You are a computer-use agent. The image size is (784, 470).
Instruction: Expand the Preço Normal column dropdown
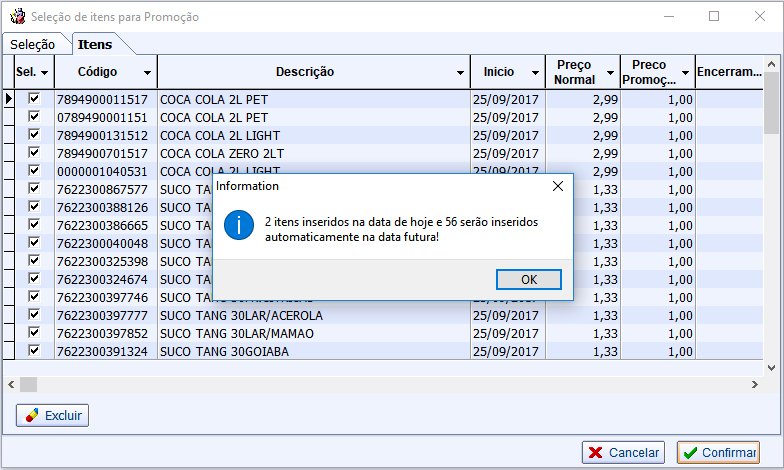pos(609,80)
